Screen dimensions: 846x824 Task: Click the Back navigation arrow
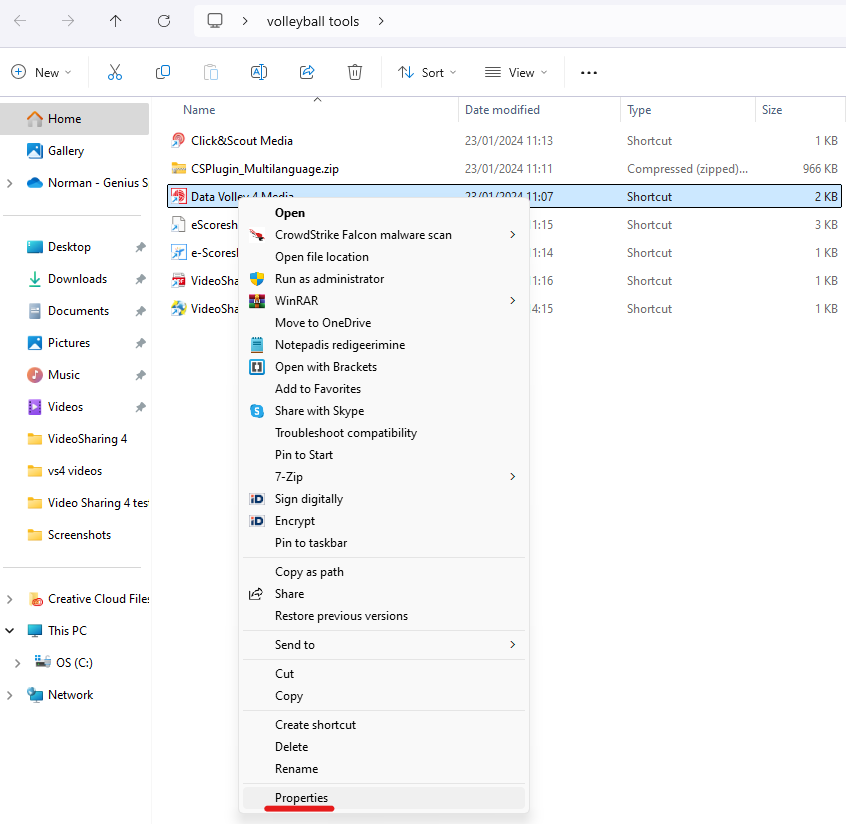tap(20, 21)
